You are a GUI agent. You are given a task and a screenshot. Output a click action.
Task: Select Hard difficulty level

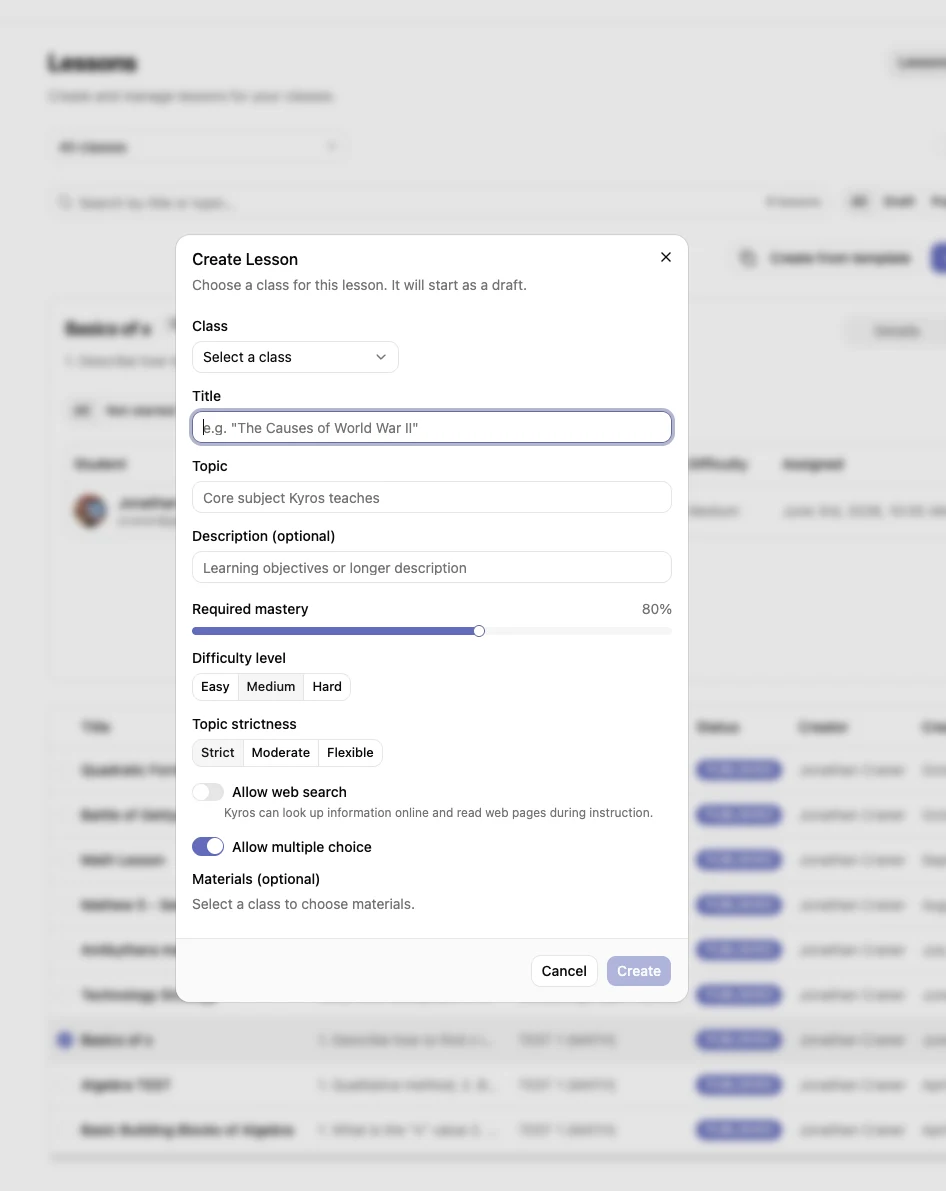coord(327,687)
